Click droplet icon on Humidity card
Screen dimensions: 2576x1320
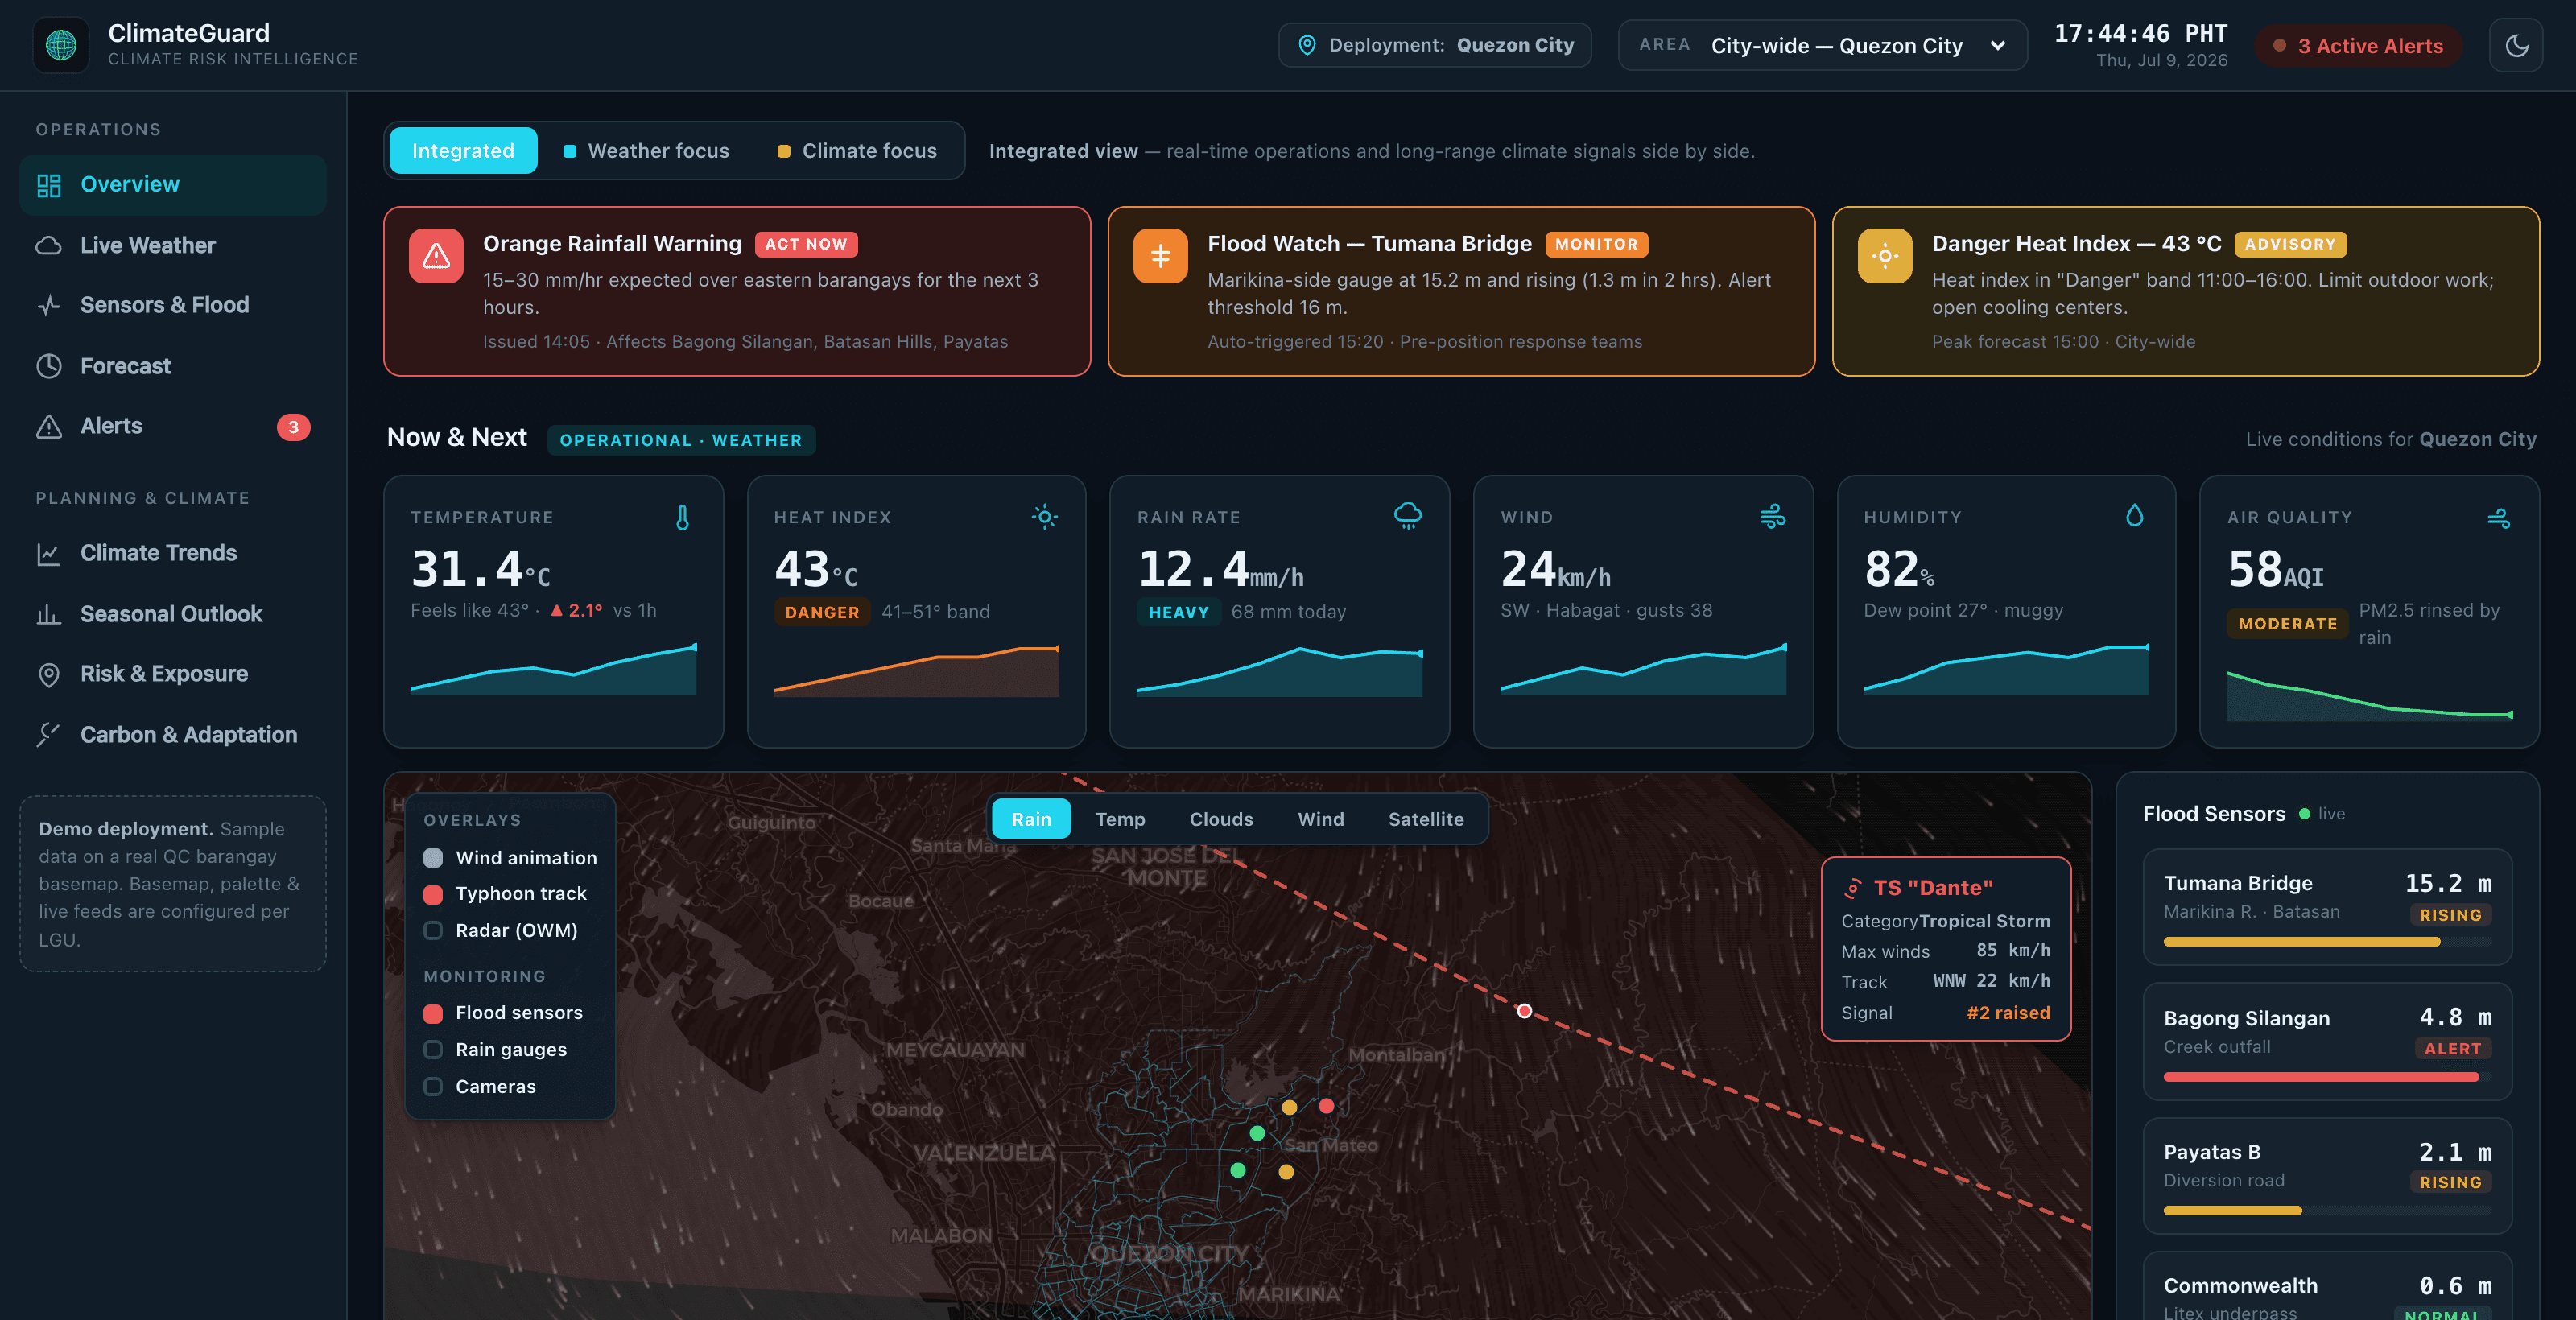click(x=2135, y=516)
